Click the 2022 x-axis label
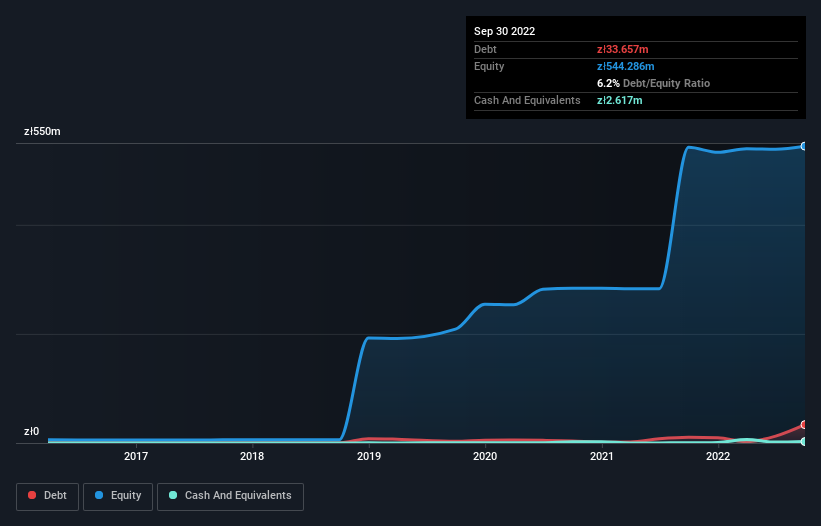The width and height of the screenshot is (821, 526). tap(718, 456)
